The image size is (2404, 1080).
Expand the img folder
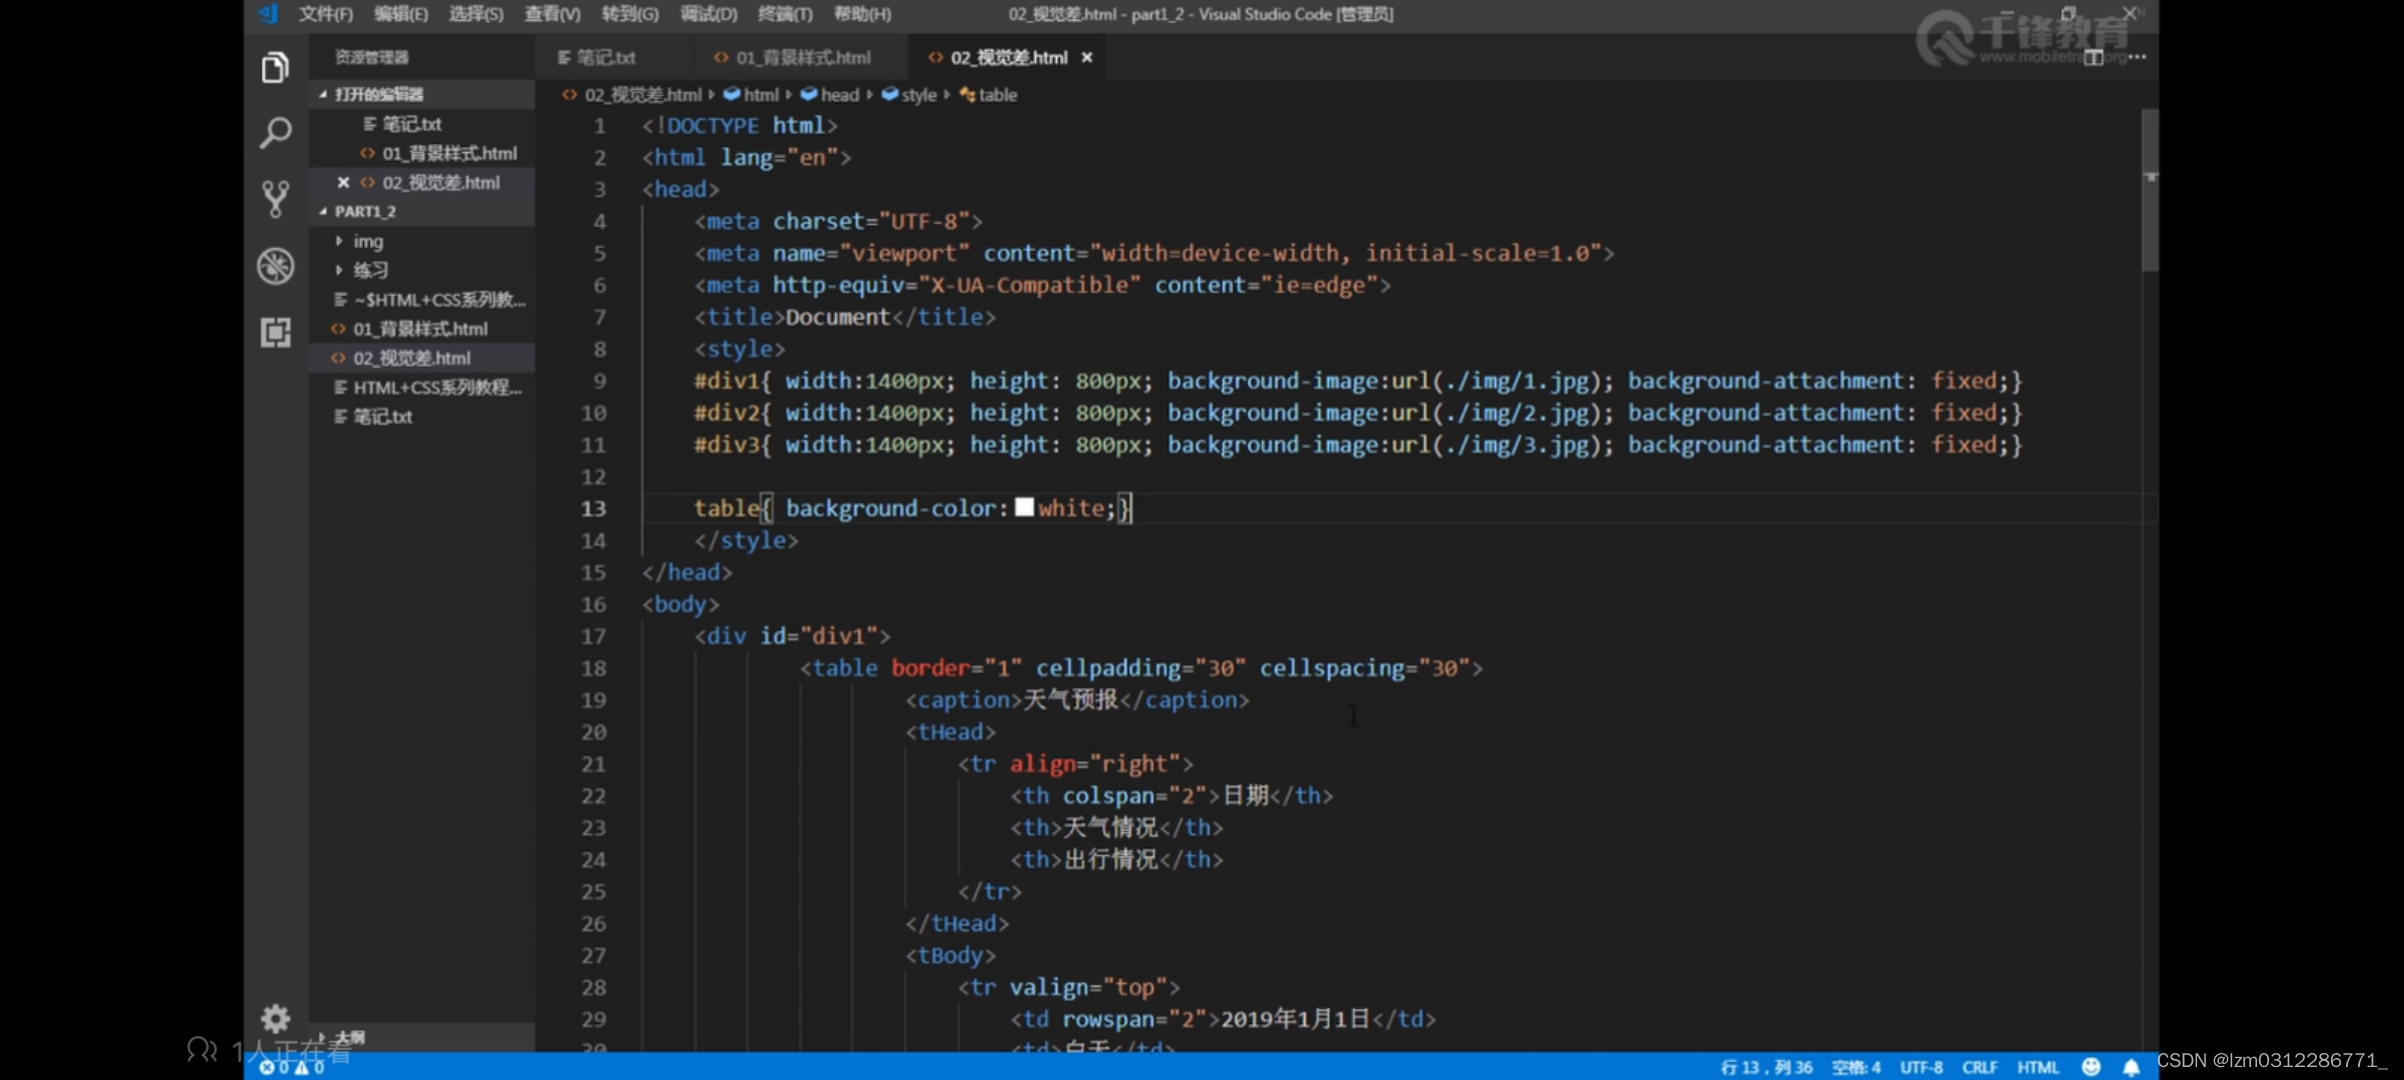pos(420,241)
